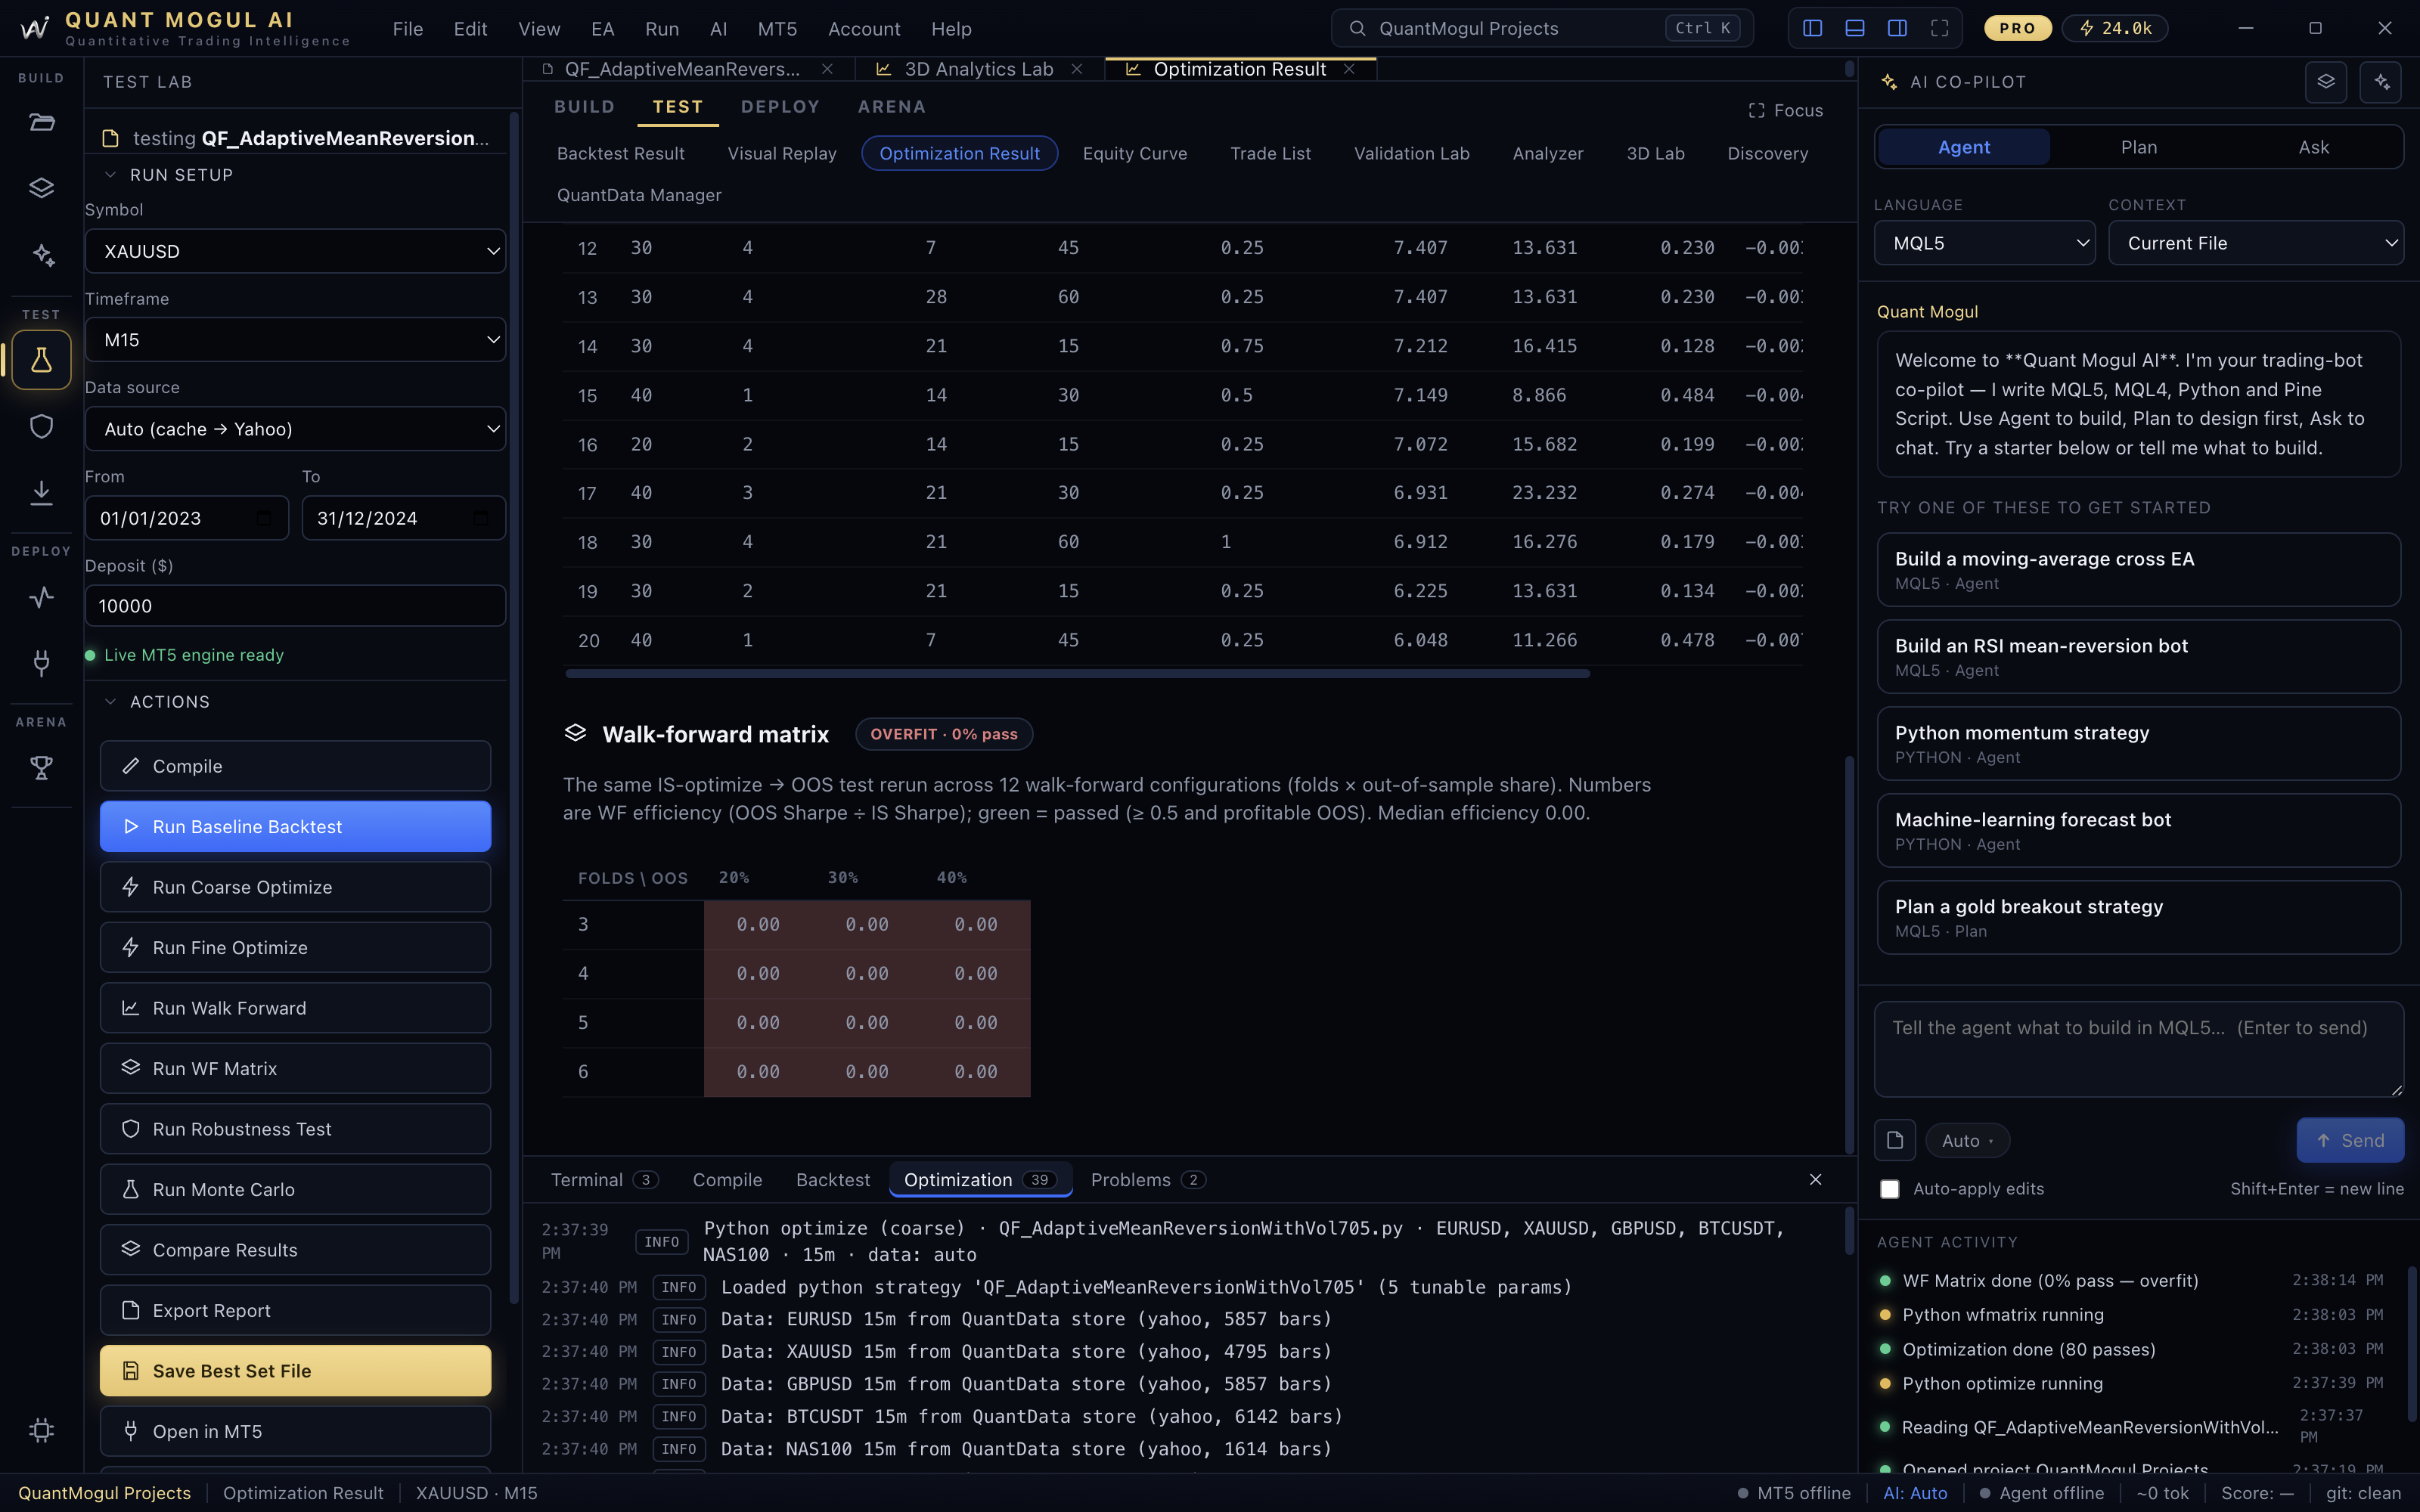The image size is (2420, 1512).
Task: Switch co-pilot mode to Plan
Action: click(x=2139, y=147)
